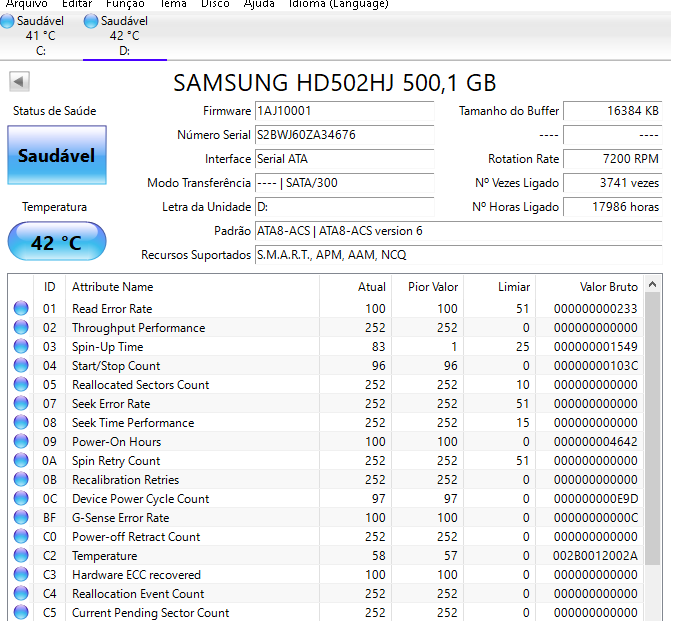The image size is (684, 624).
Task: Click the status orb for Device Power Cycle Count
Action: point(21,498)
